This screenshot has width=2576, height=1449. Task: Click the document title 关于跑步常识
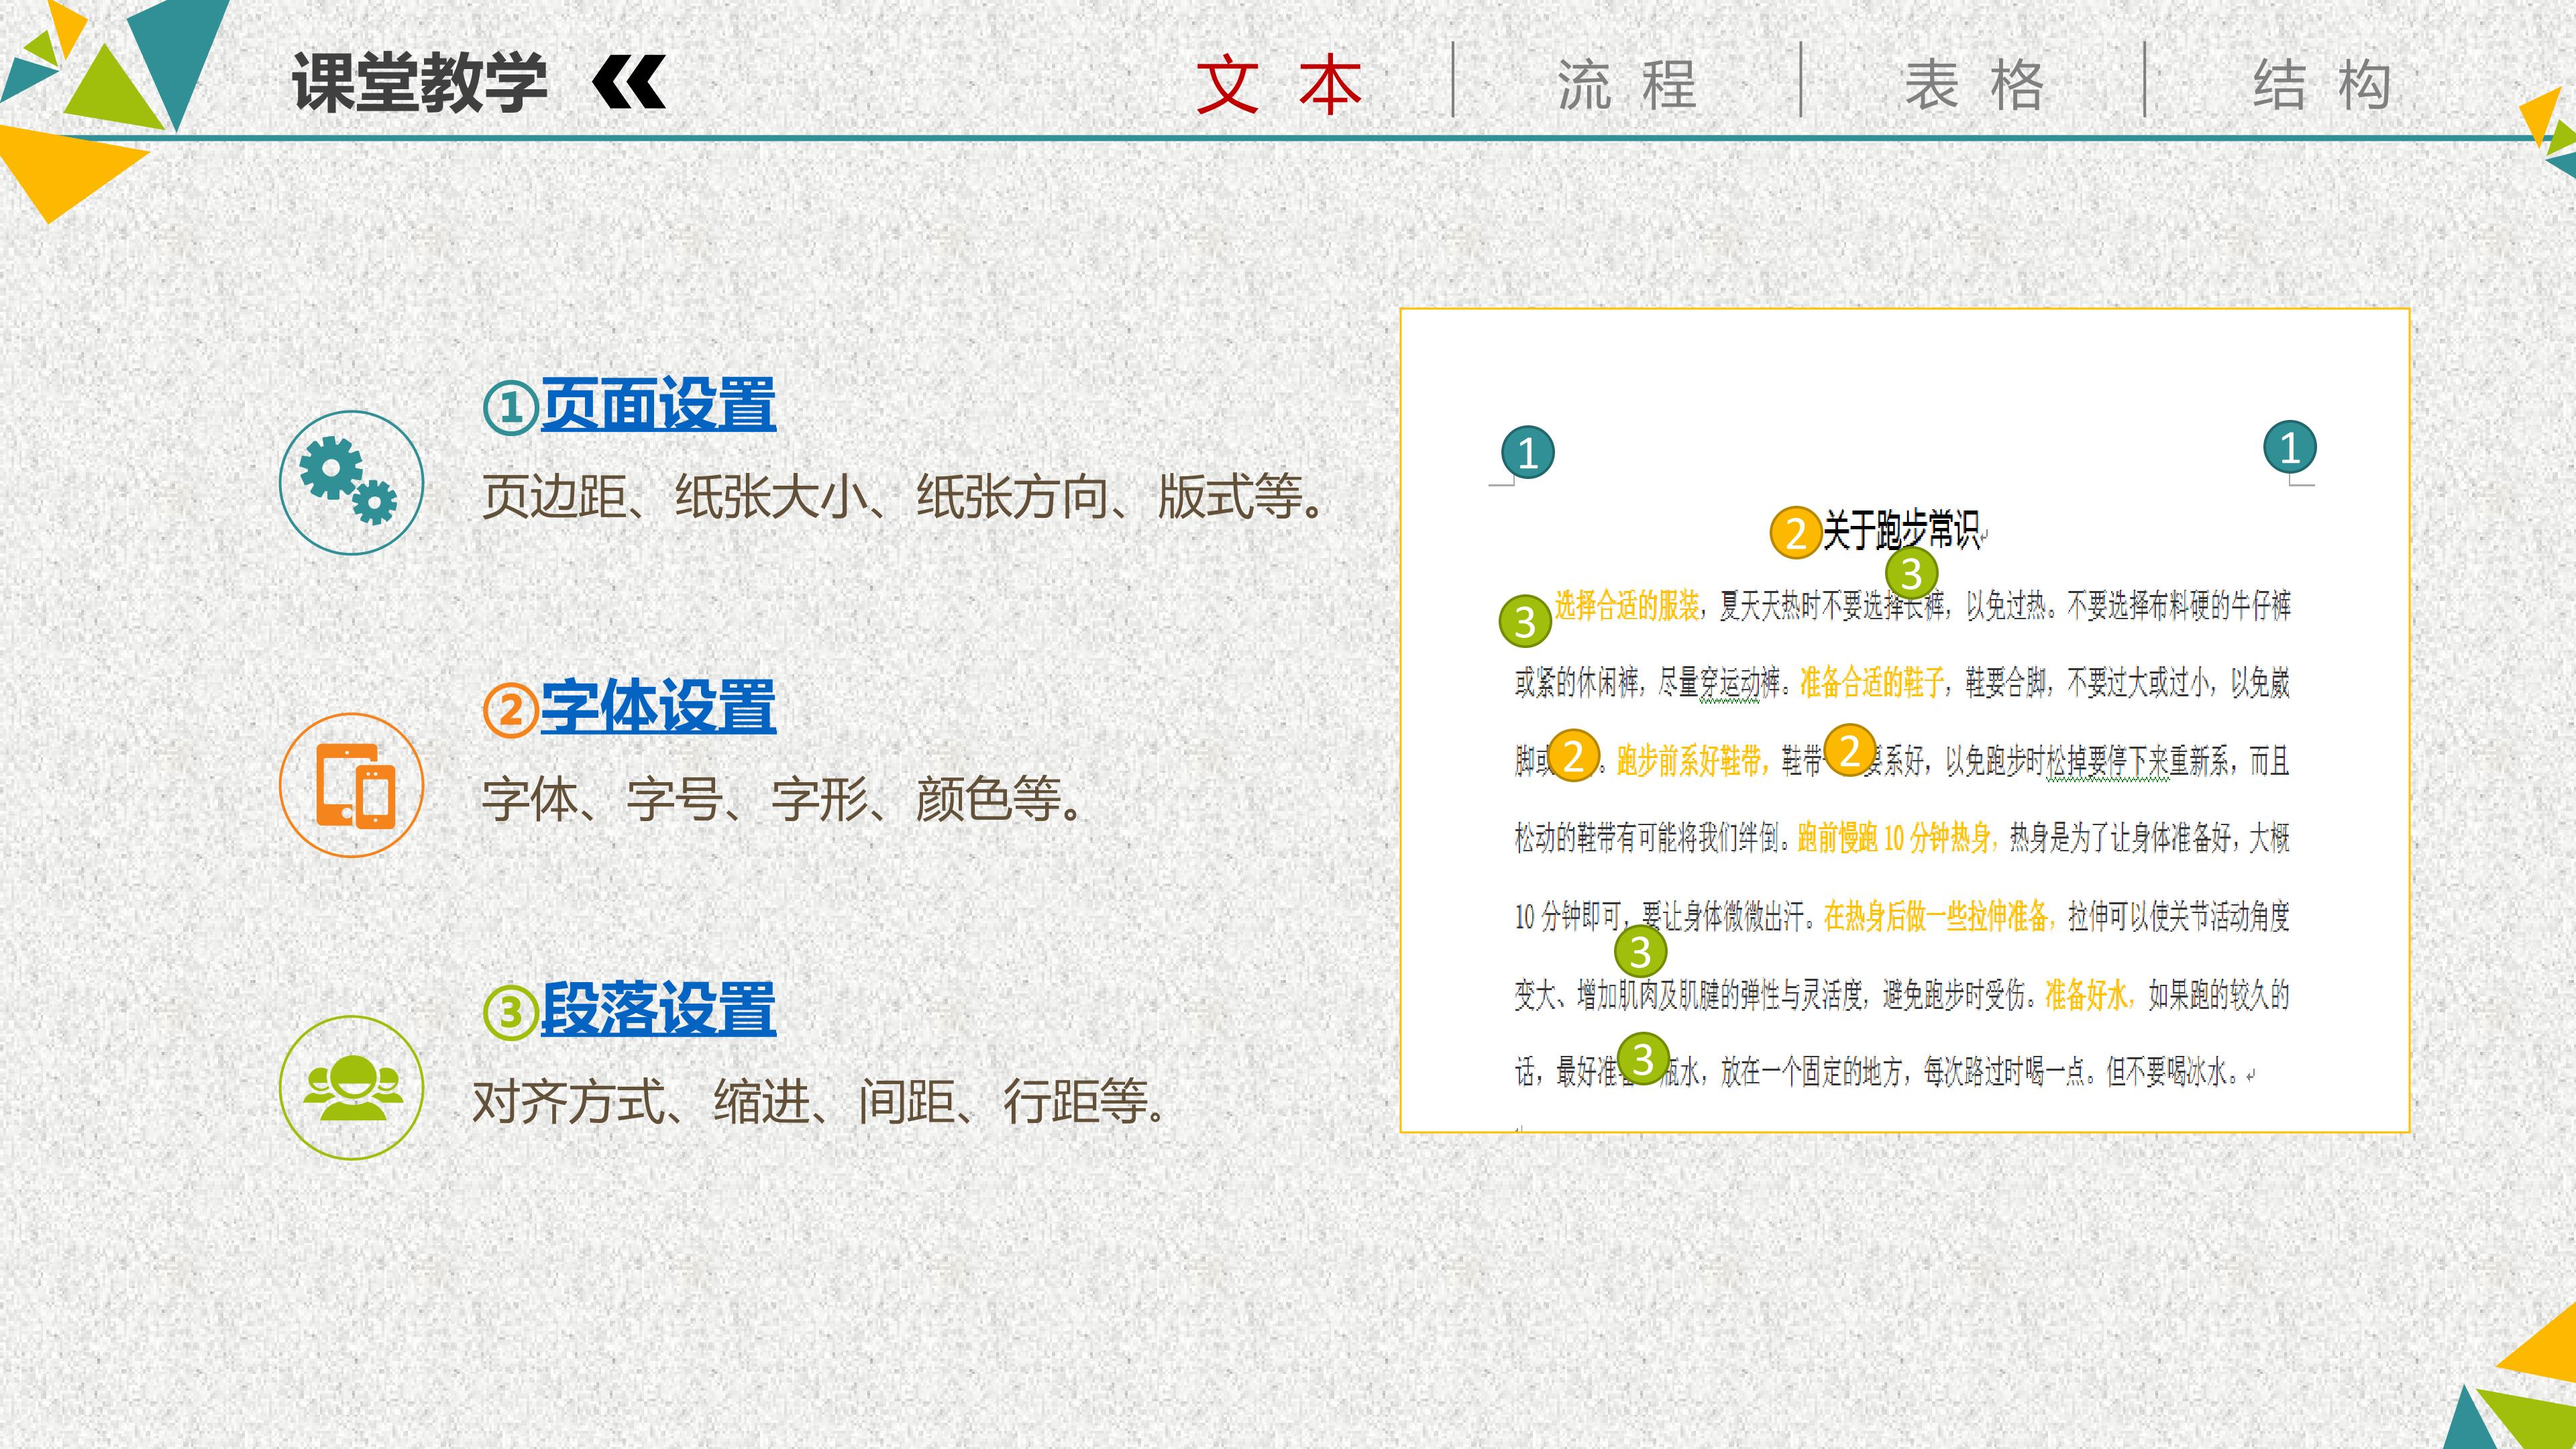click(1901, 530)
